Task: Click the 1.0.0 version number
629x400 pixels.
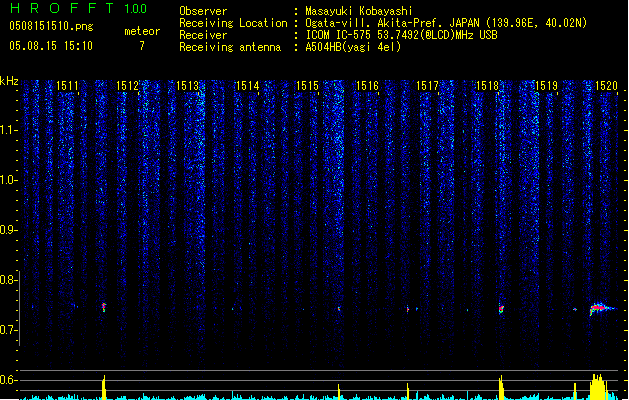Action: (135, 9)
